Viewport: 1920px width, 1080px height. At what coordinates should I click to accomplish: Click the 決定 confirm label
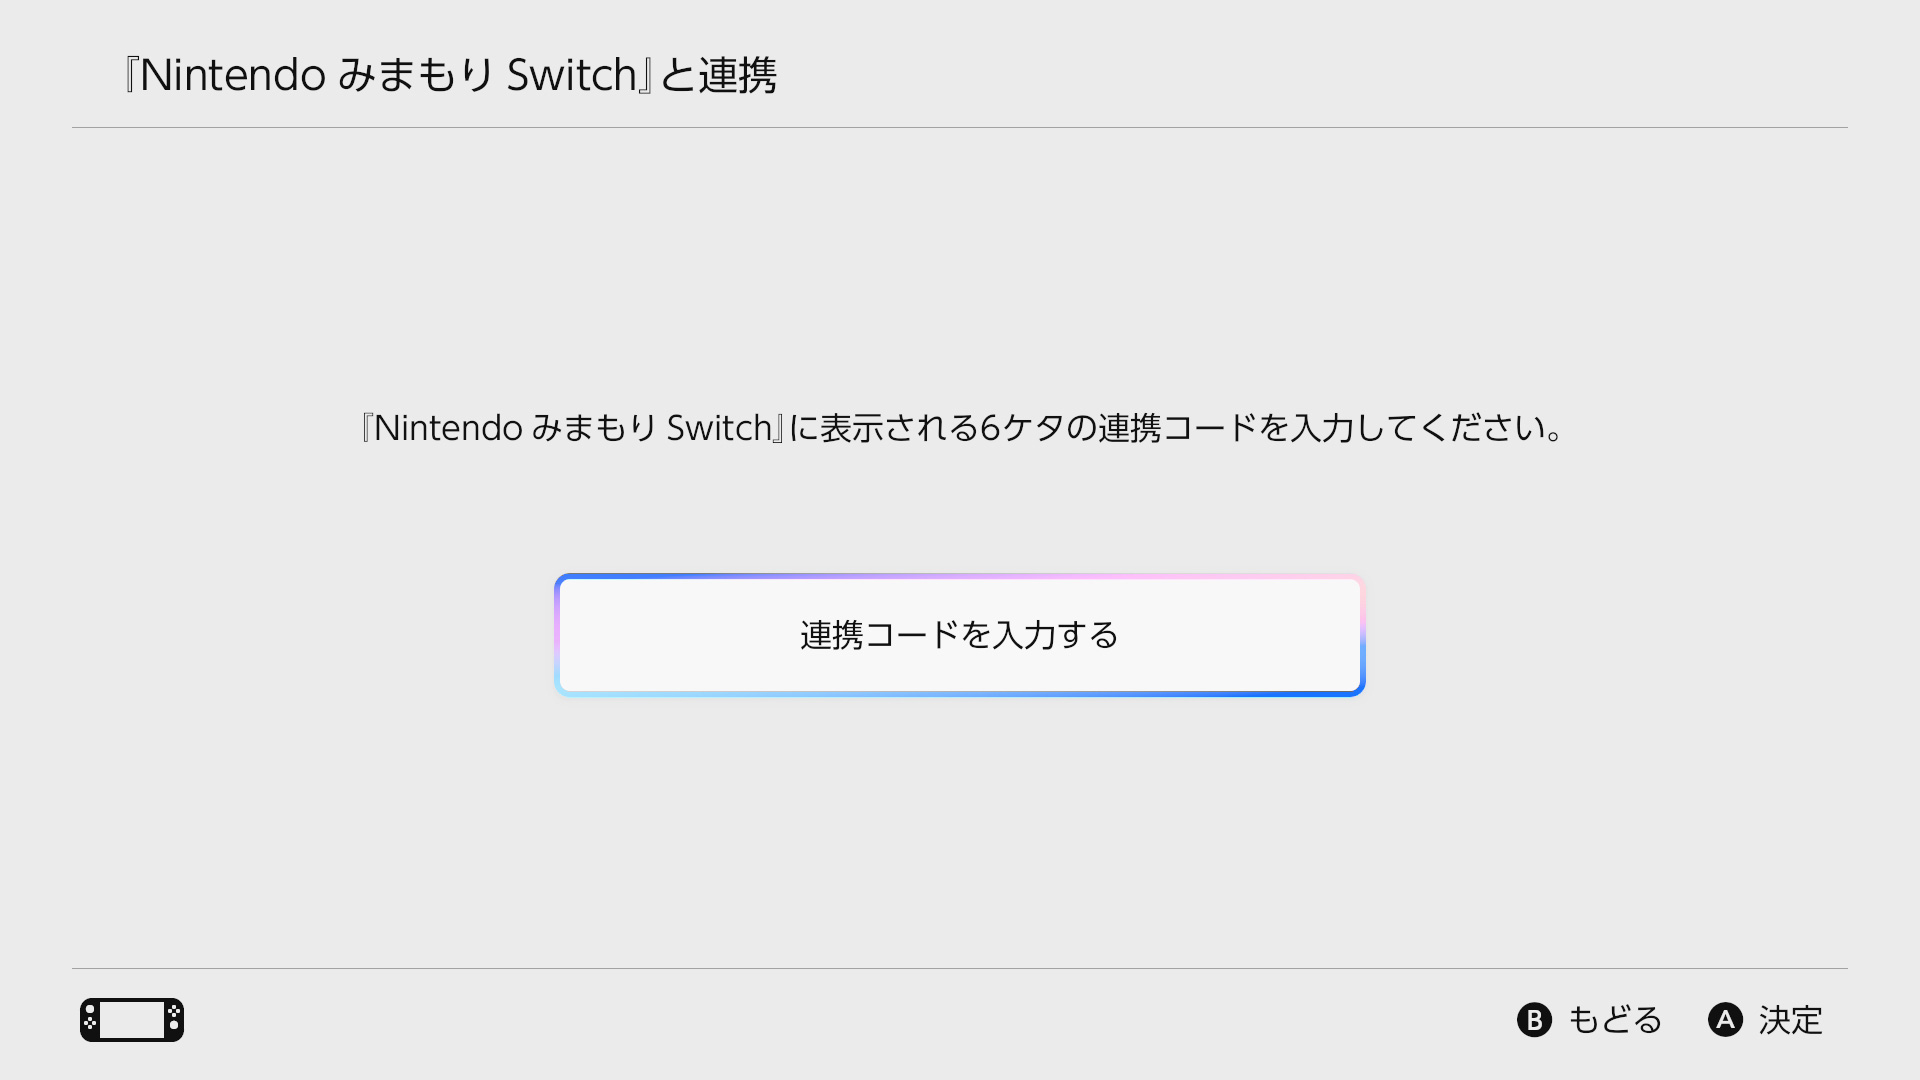click(x=1790, y=1020)
